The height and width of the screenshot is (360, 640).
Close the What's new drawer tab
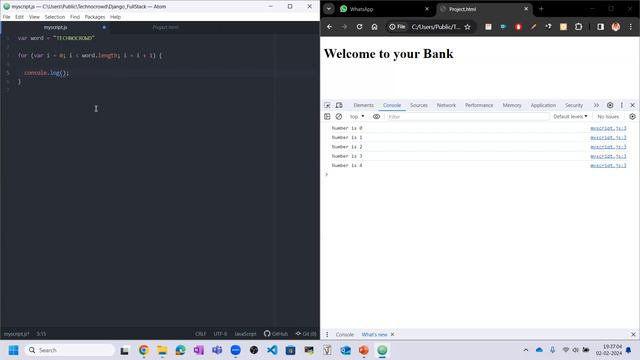click(392, 335)
